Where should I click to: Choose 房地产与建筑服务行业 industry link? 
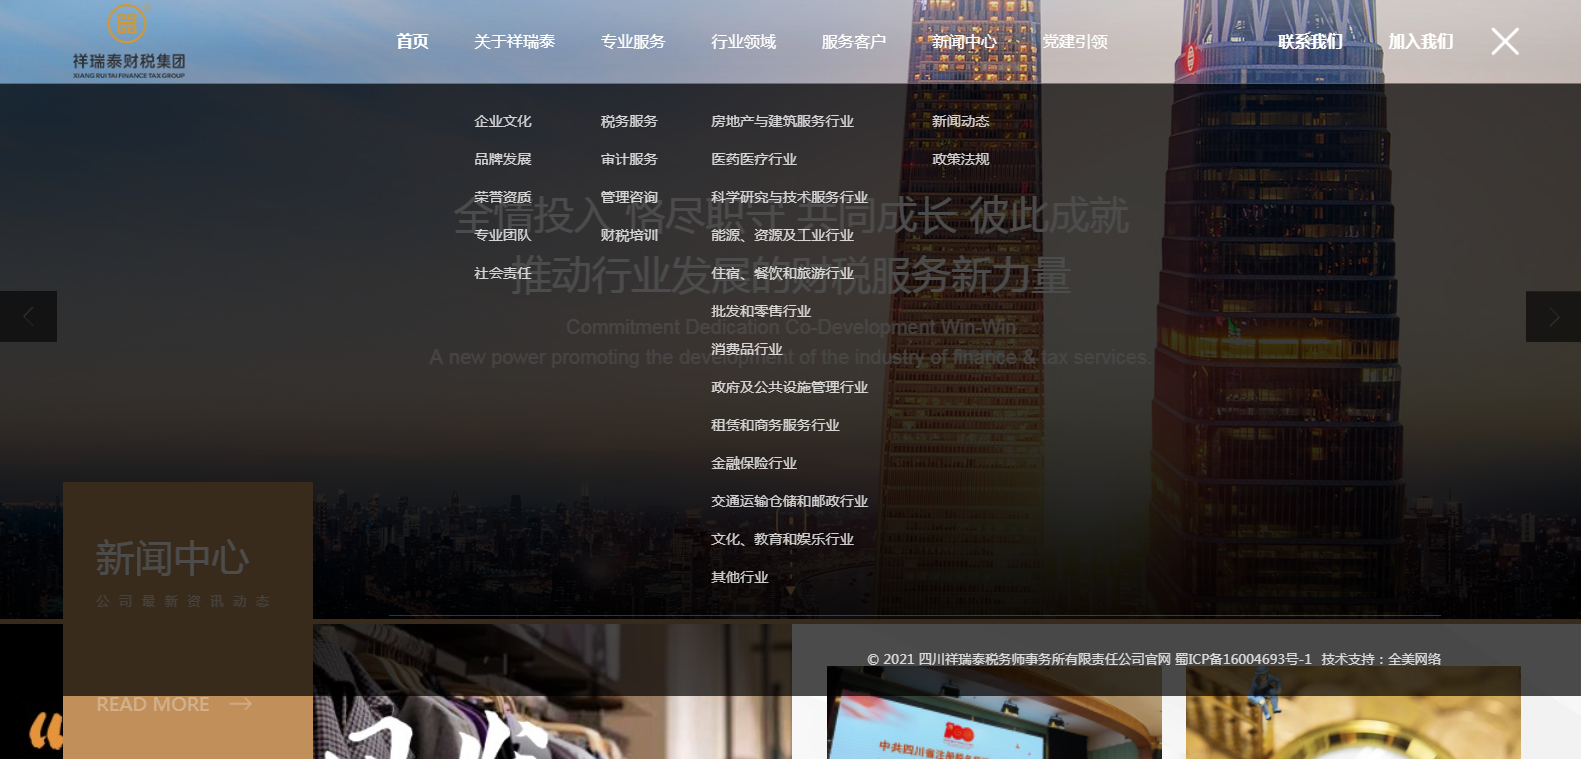[x=782, y=121]
